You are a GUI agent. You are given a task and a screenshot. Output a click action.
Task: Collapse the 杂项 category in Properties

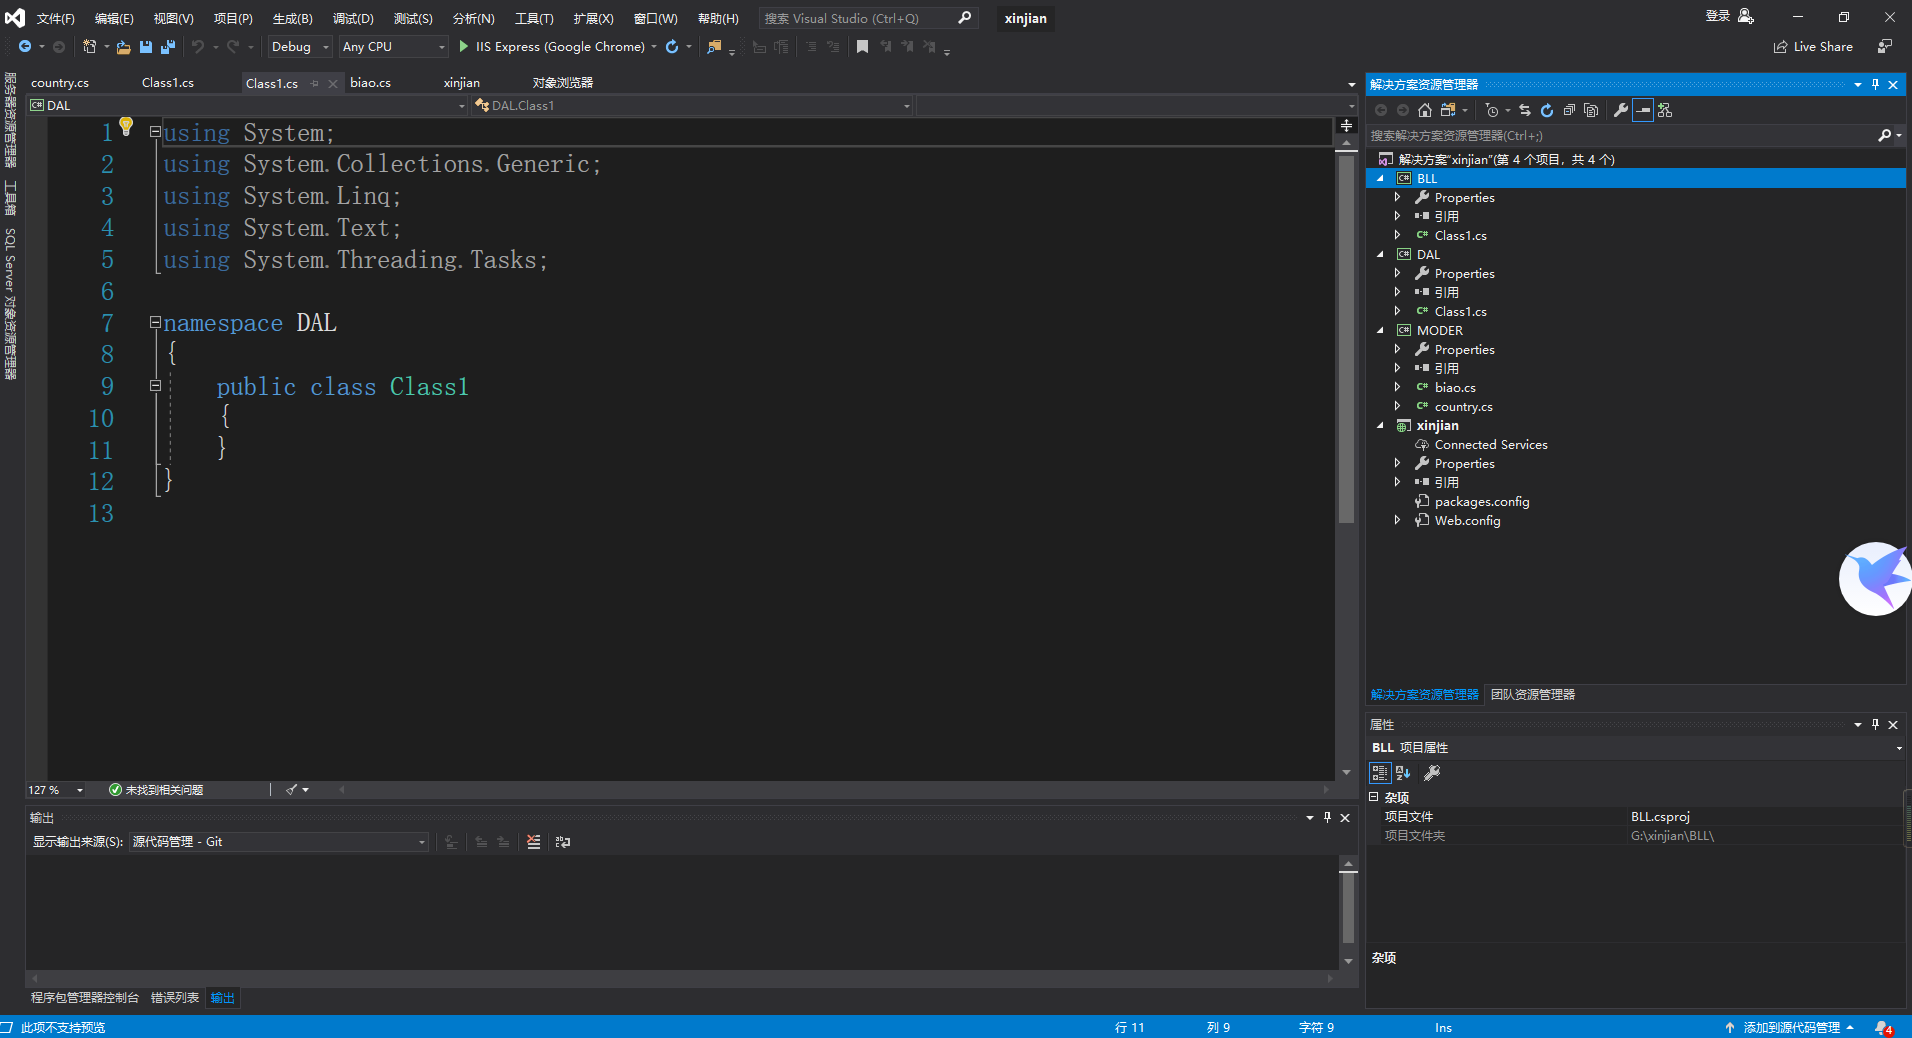(x=1374, y=797)
